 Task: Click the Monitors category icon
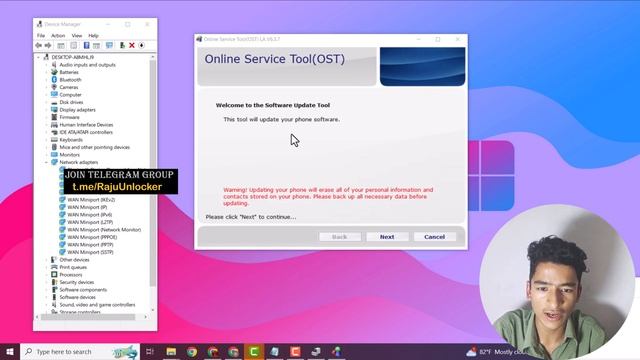(54, 155)
